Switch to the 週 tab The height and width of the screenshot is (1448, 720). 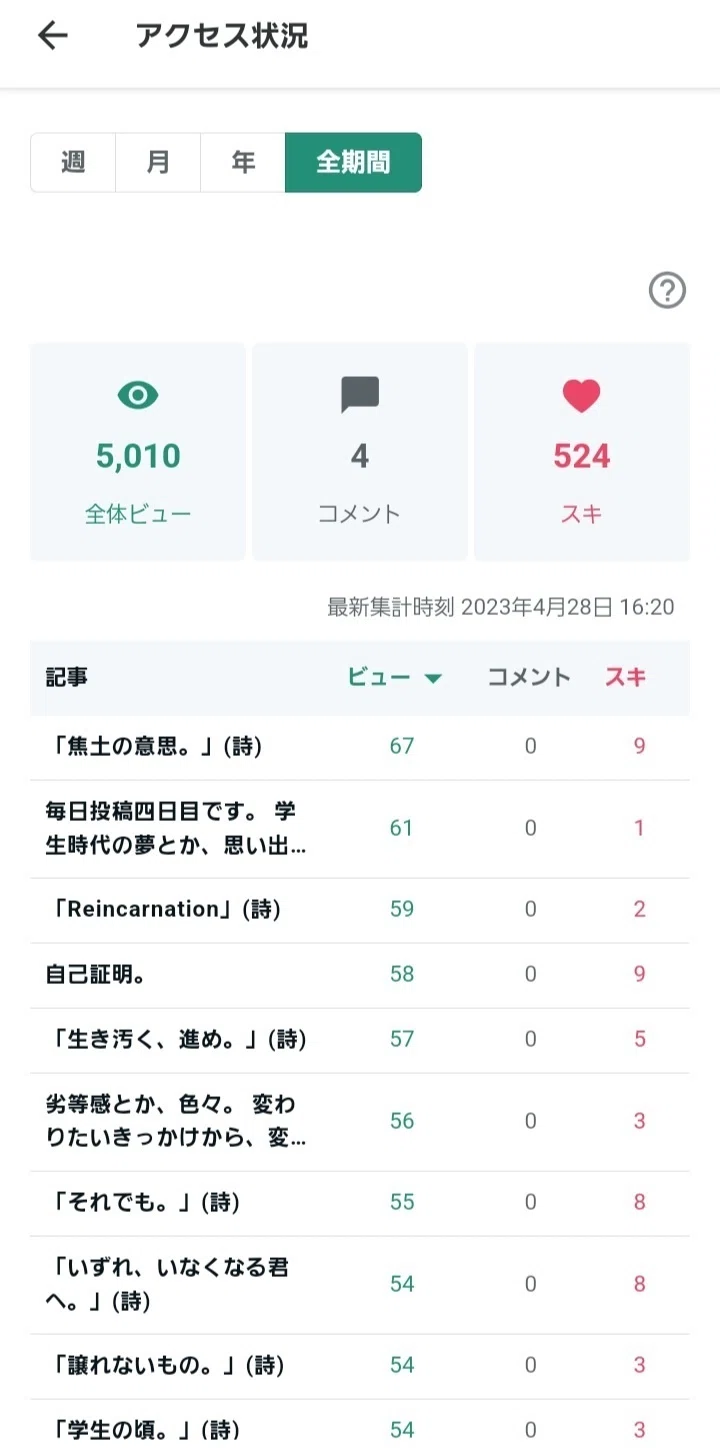click(73, 162)
